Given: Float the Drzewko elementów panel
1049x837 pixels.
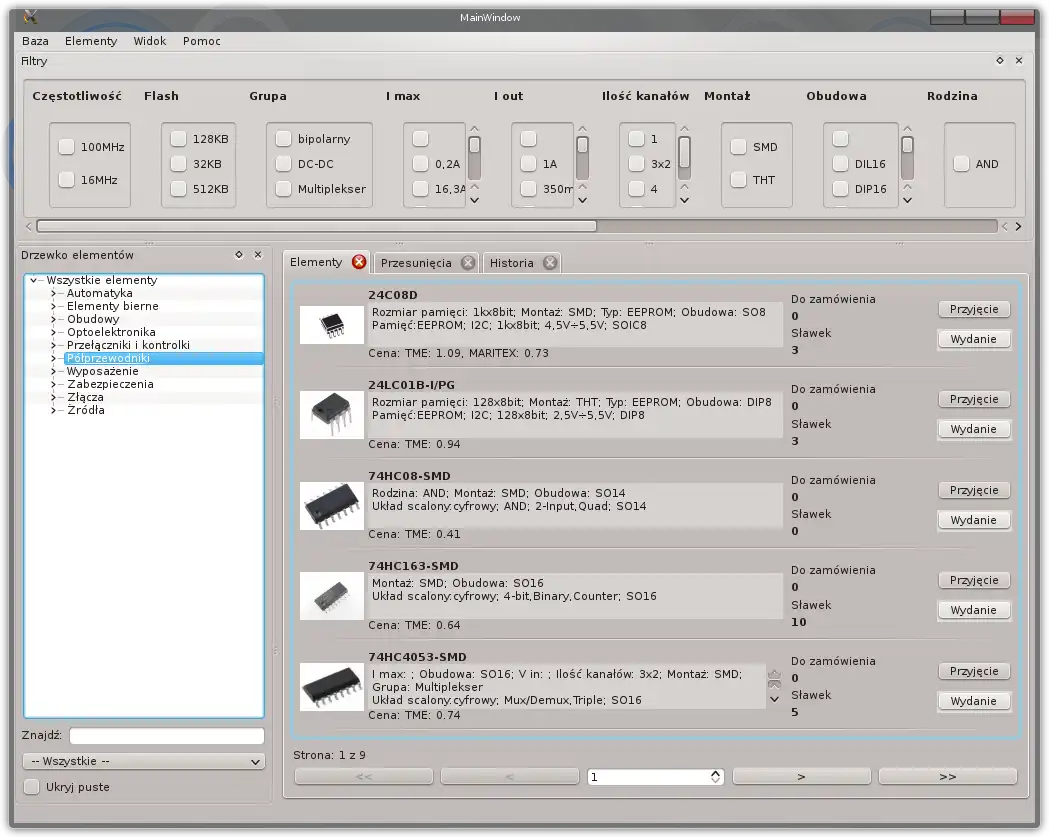Looking at the screenshot, I should 238,255.
